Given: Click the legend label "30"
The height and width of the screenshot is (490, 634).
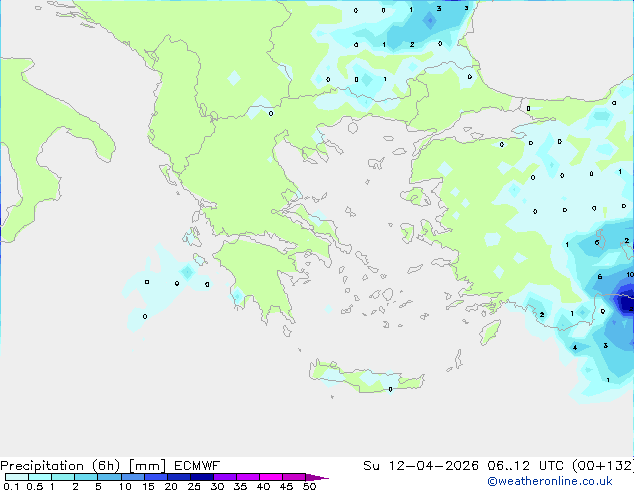Looking at the screenshot, I should tap(217, 486).
